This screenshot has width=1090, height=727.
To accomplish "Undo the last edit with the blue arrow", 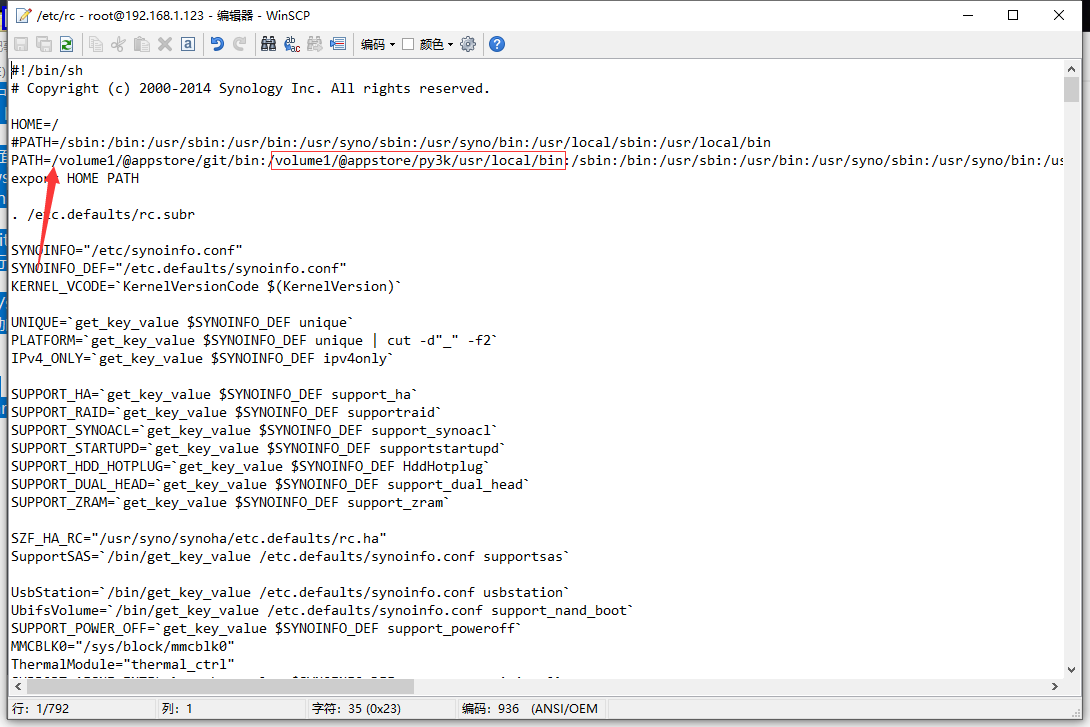I will (217, 44).
